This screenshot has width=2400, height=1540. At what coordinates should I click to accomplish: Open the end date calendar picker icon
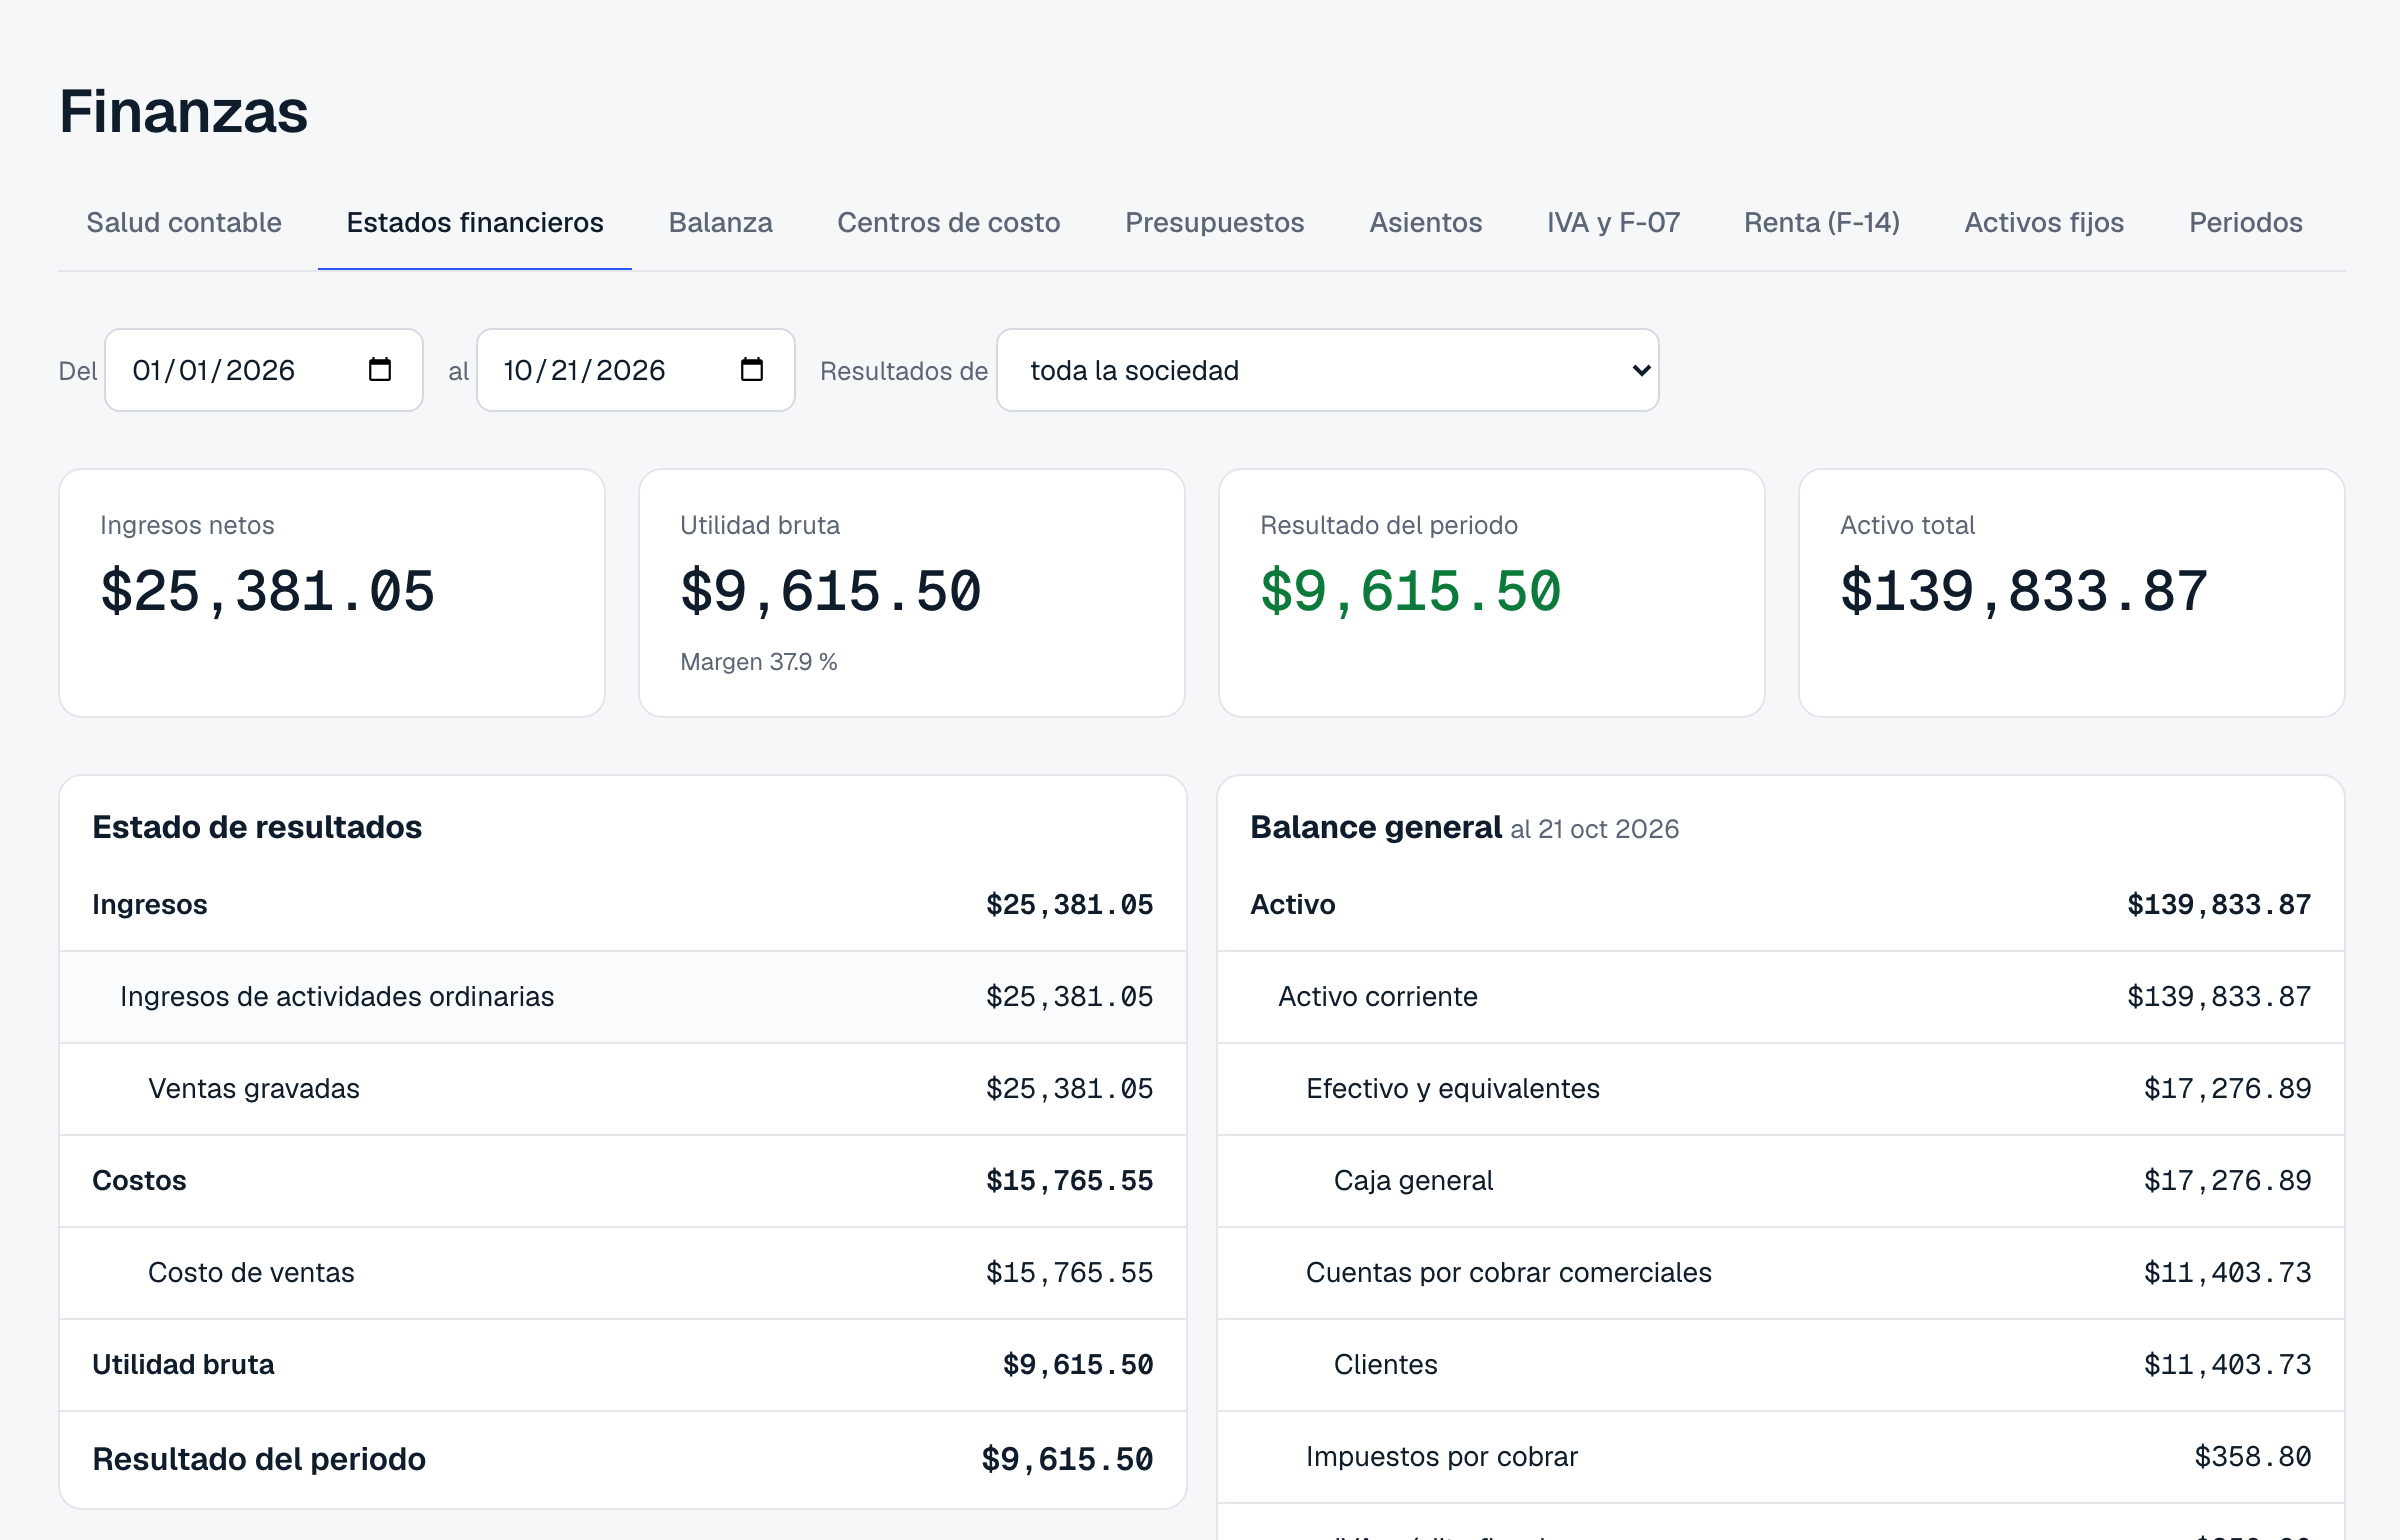point(752,370)
